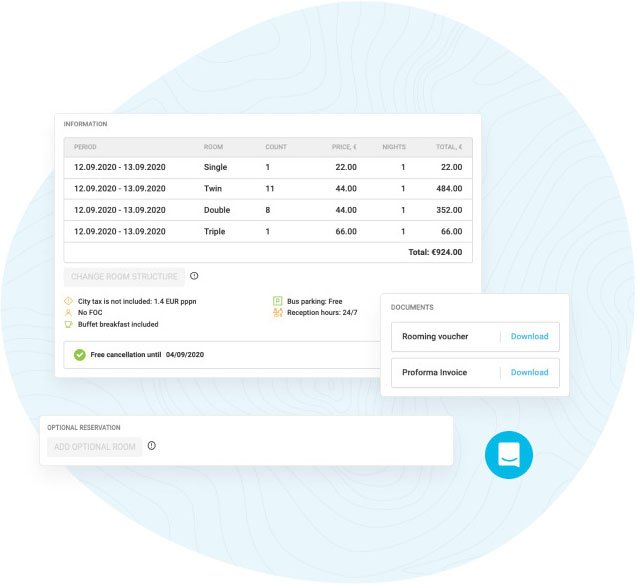637x585 pixels.
Task: Click info icon beside Add Optional Room
Action: pyautogui.click(x=152, y=446)
